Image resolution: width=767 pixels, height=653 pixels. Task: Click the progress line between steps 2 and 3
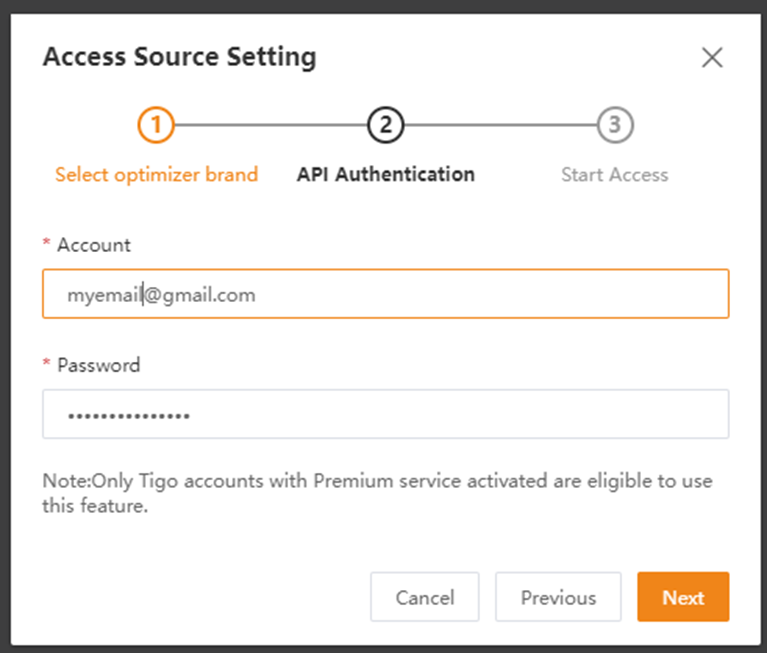tap(500, 125)
